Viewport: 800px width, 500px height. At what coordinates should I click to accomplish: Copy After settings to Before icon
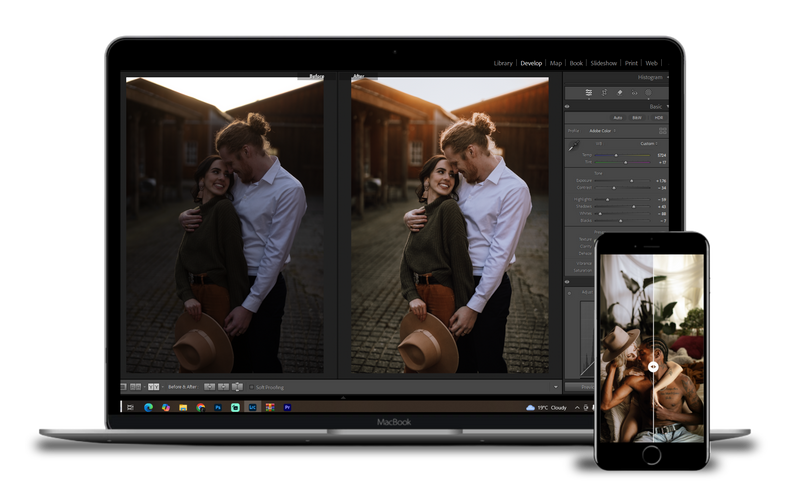click(223, 387)
